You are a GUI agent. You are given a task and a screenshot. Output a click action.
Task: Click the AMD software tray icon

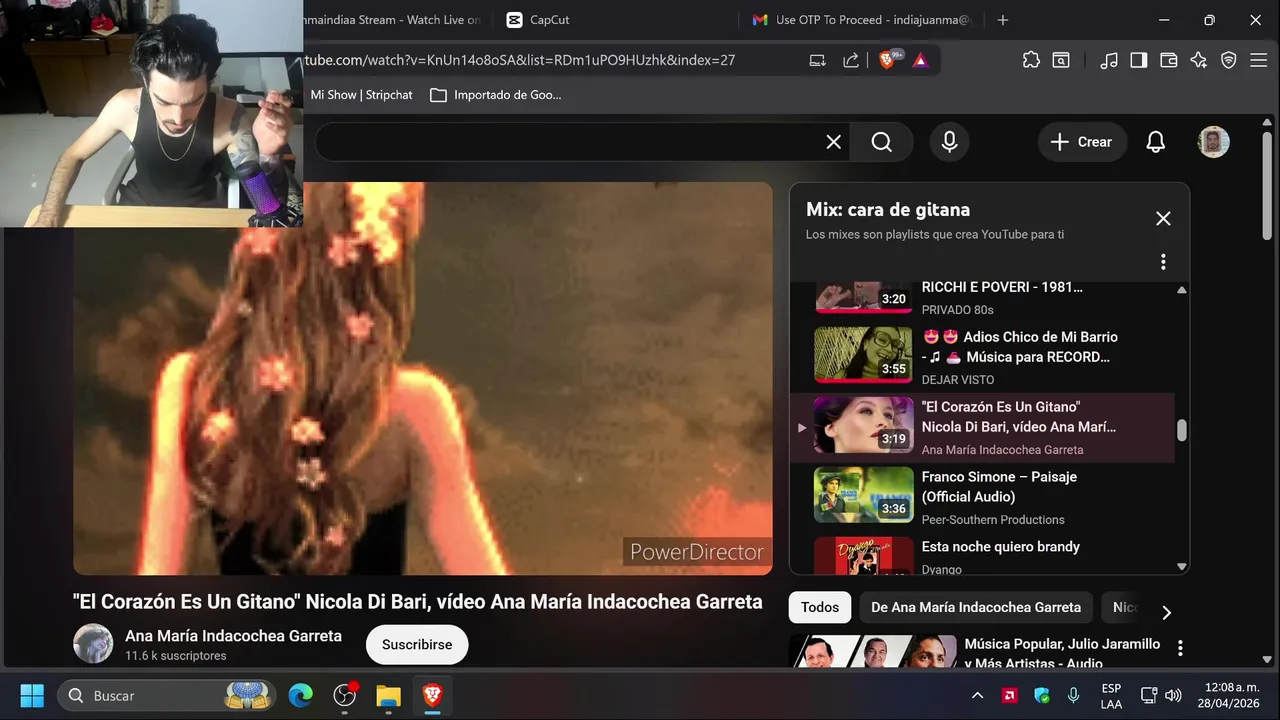[1010, 695]
